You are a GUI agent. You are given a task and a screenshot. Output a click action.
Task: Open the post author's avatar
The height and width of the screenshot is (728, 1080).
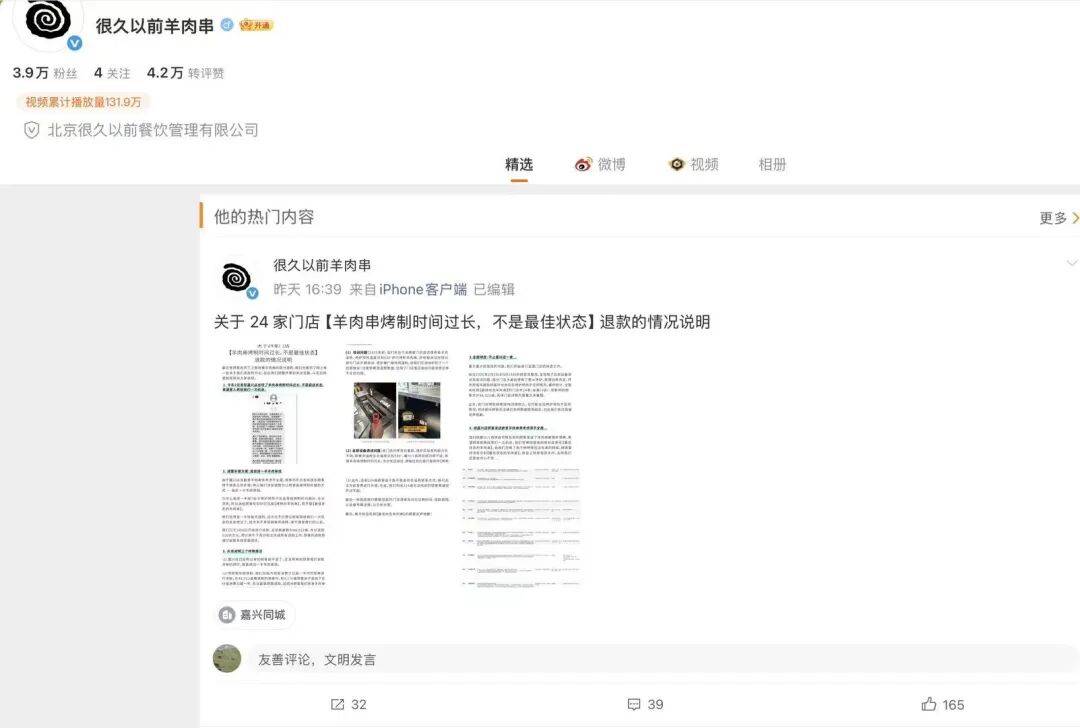[x=237, y=278]
